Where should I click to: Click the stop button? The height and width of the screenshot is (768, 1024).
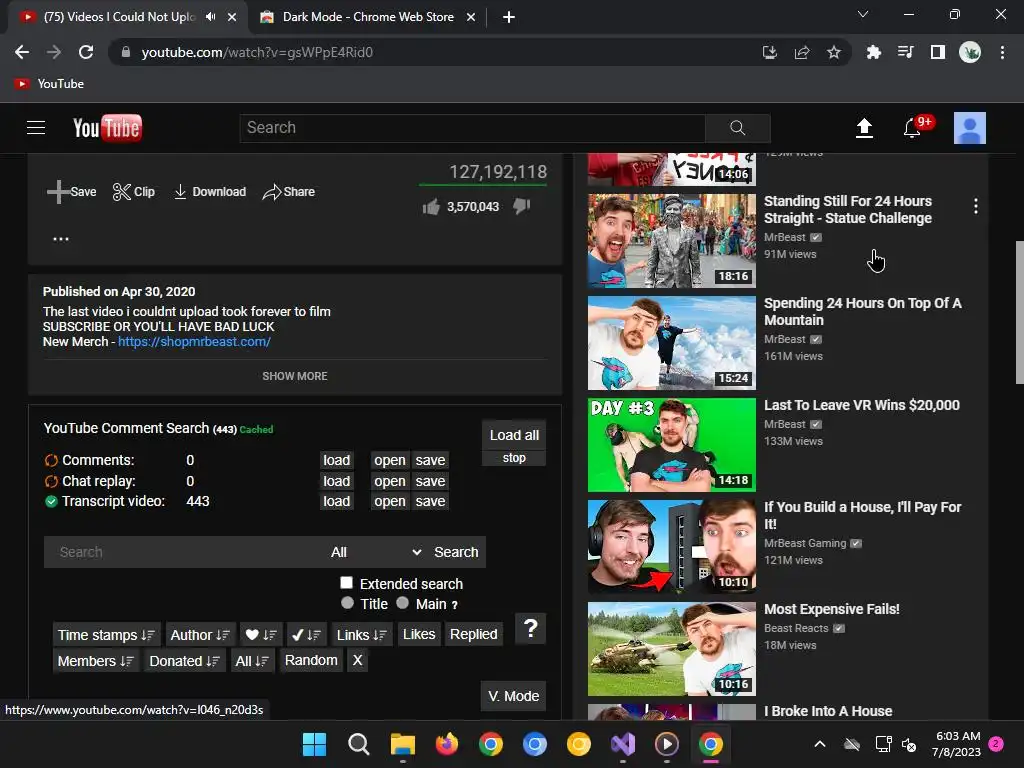point(514,458)
